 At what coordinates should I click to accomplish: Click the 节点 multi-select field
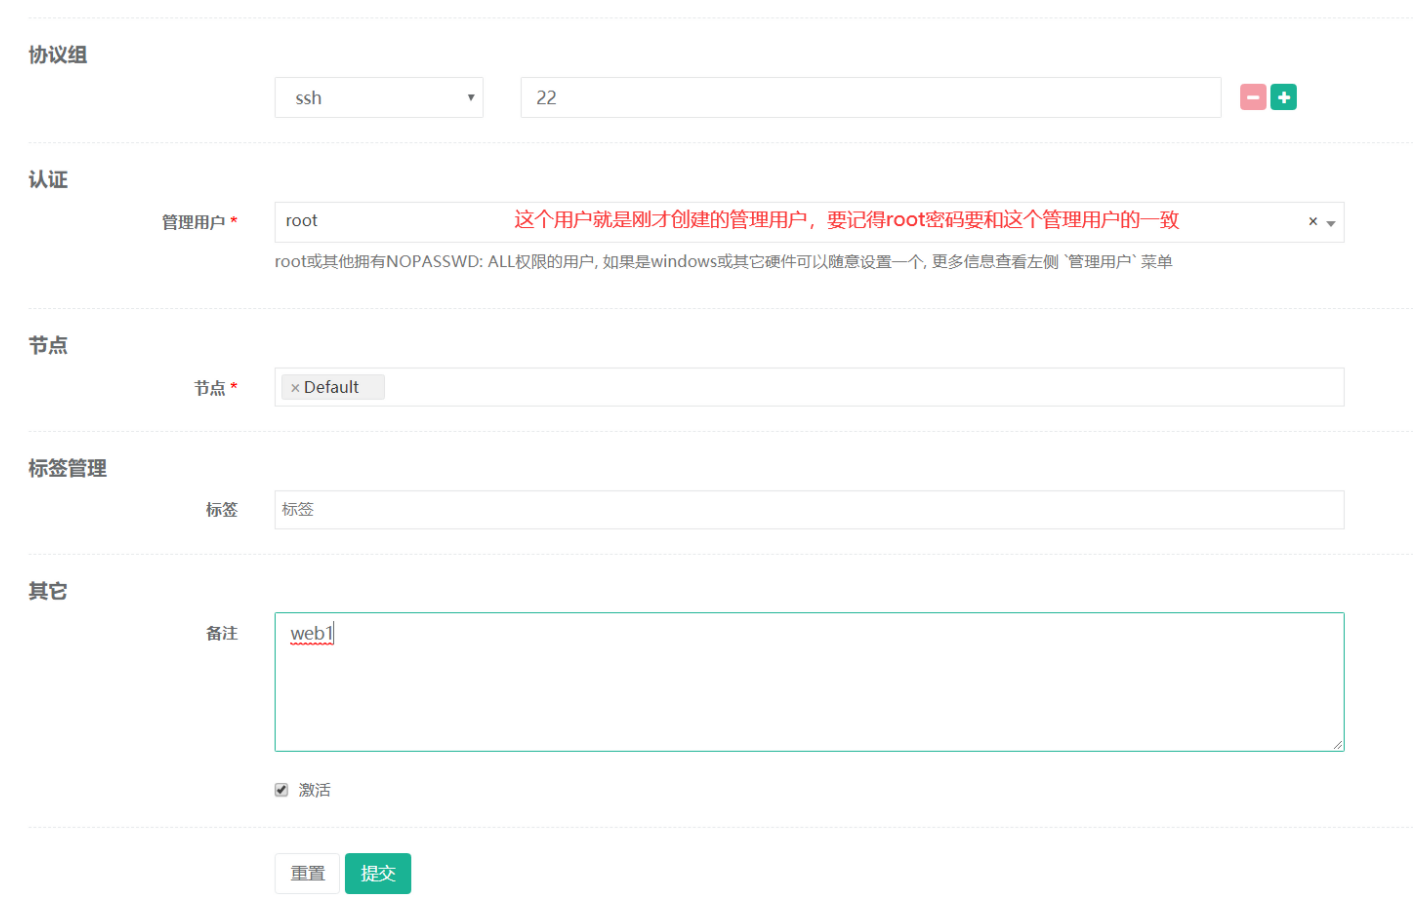[809, 387]
